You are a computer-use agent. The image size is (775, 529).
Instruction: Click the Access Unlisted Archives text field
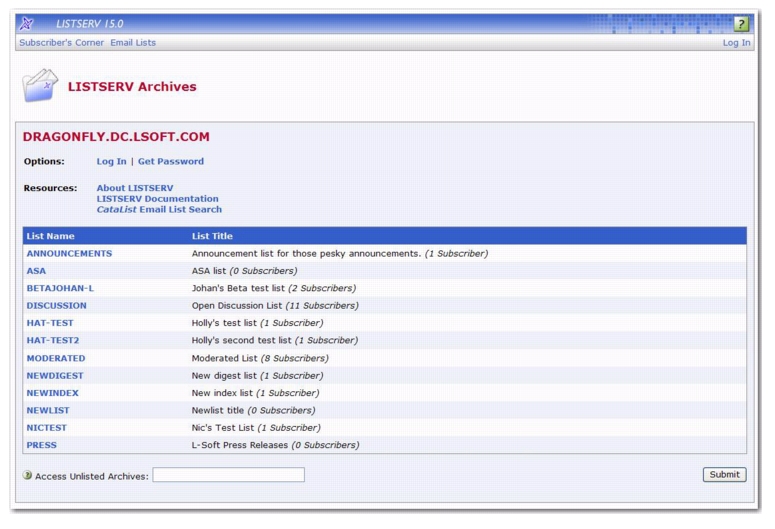228,475
